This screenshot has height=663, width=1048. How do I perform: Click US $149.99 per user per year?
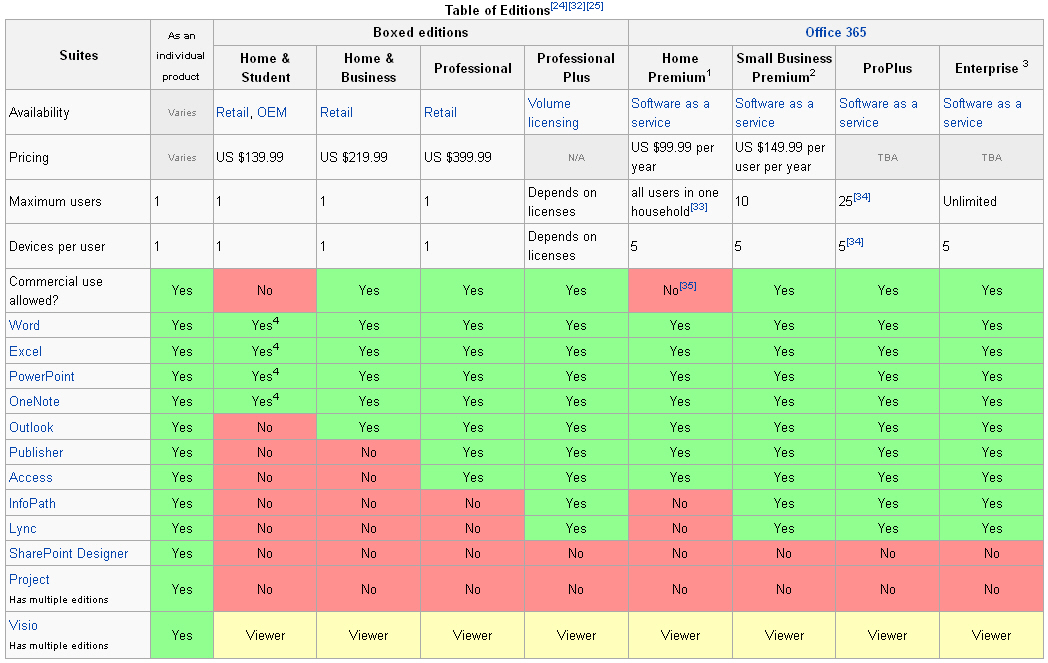tap(784, 157)
